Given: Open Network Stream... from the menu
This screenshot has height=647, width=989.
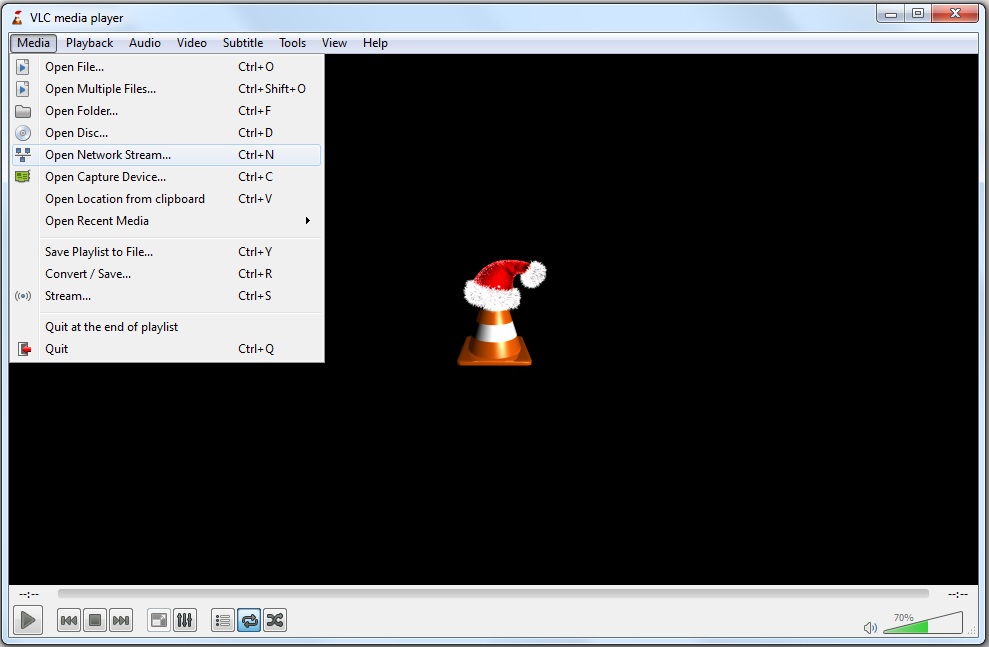Looking at the screenshot, I should click(167, 155).
